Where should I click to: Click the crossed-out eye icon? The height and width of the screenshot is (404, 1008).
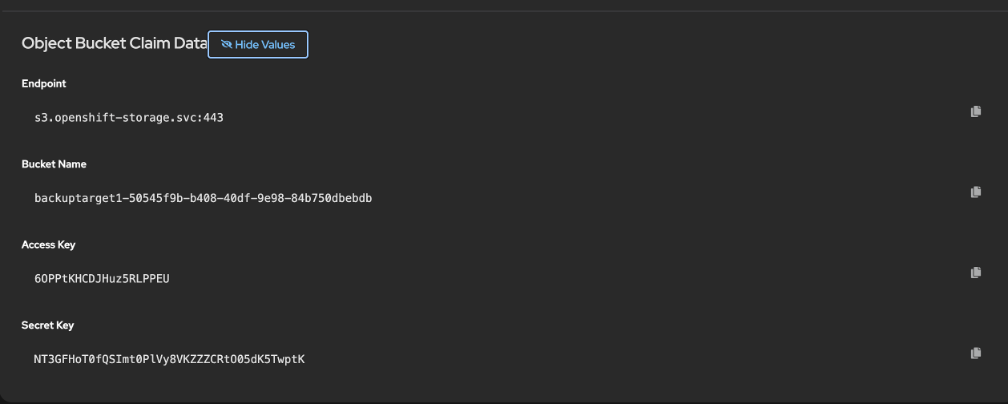tap(226, 45)
